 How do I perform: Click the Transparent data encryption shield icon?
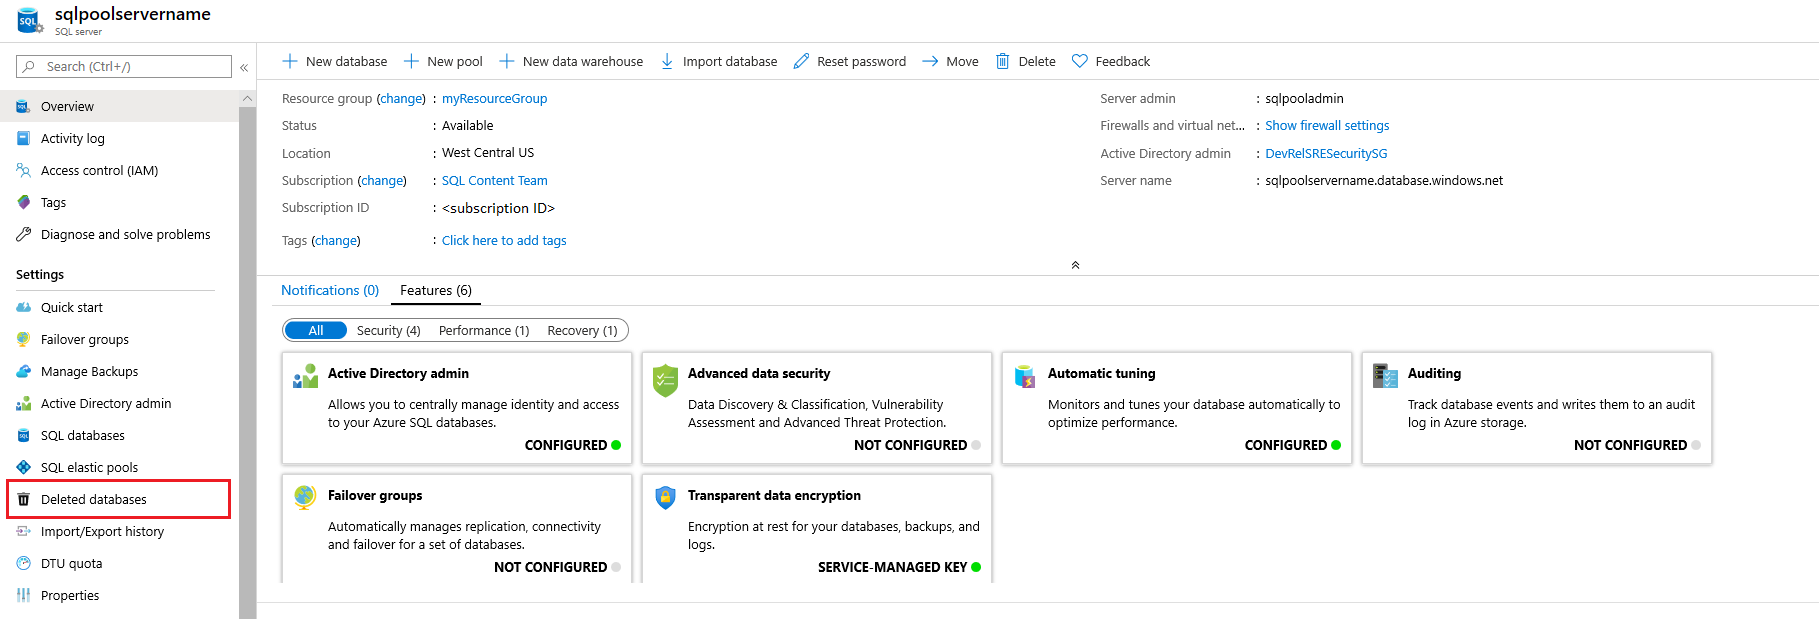(665, 497)
